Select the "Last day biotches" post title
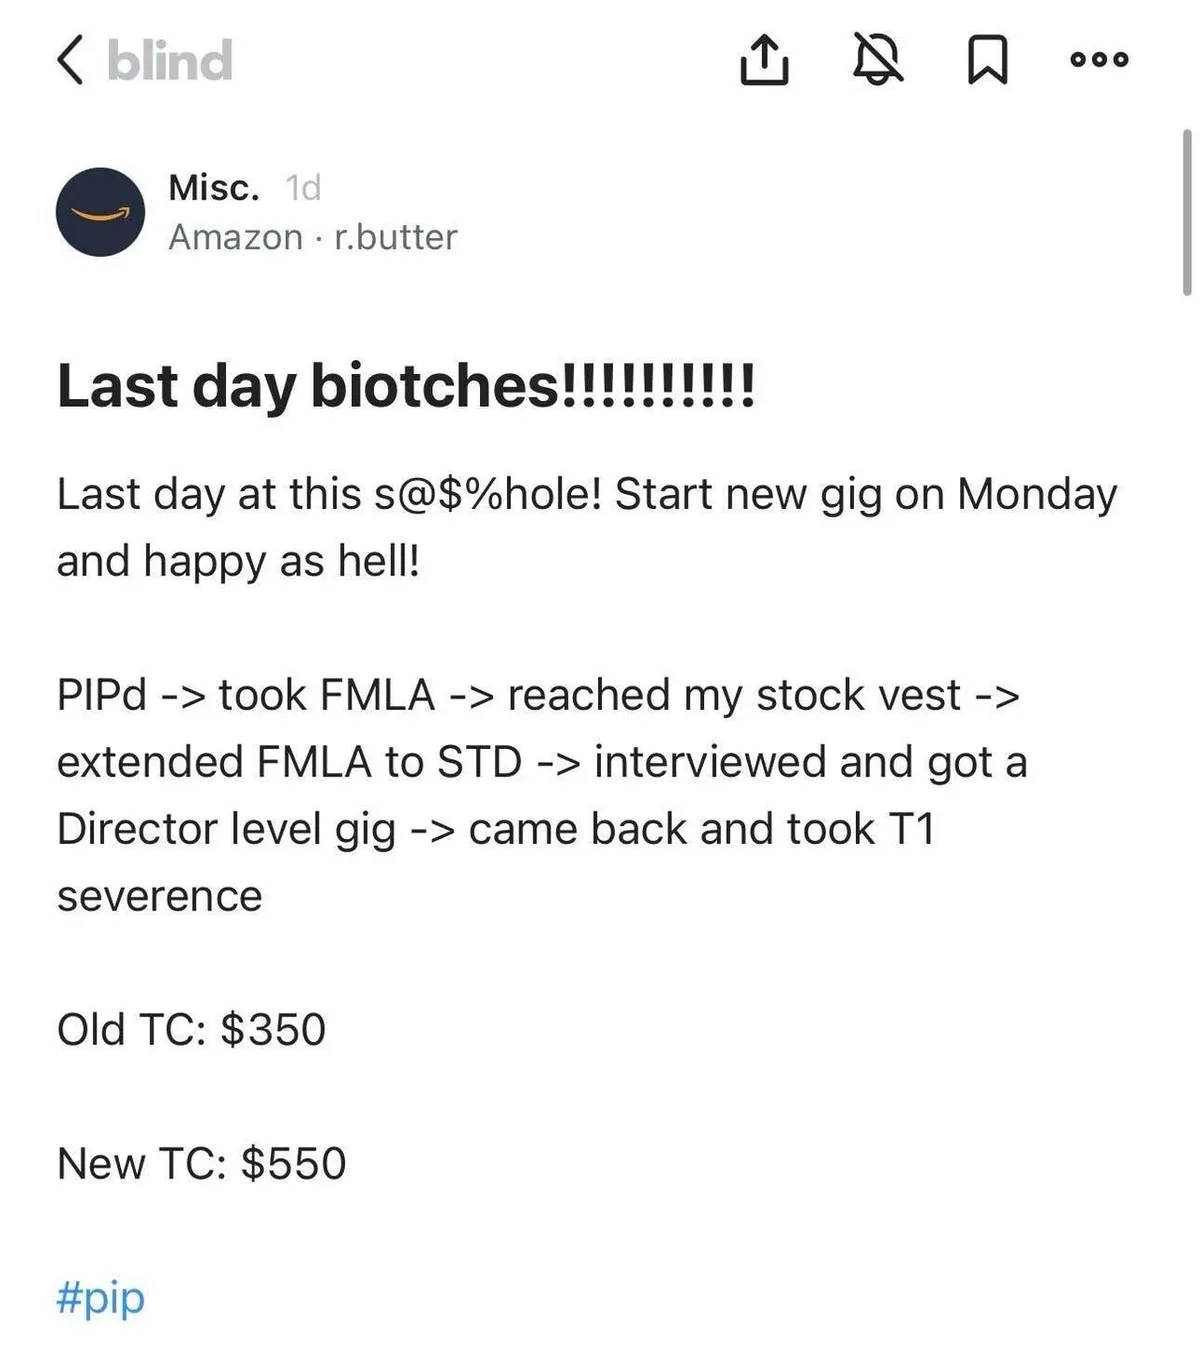Viewport: 1200px width, 1349px height. coord(406,386)
